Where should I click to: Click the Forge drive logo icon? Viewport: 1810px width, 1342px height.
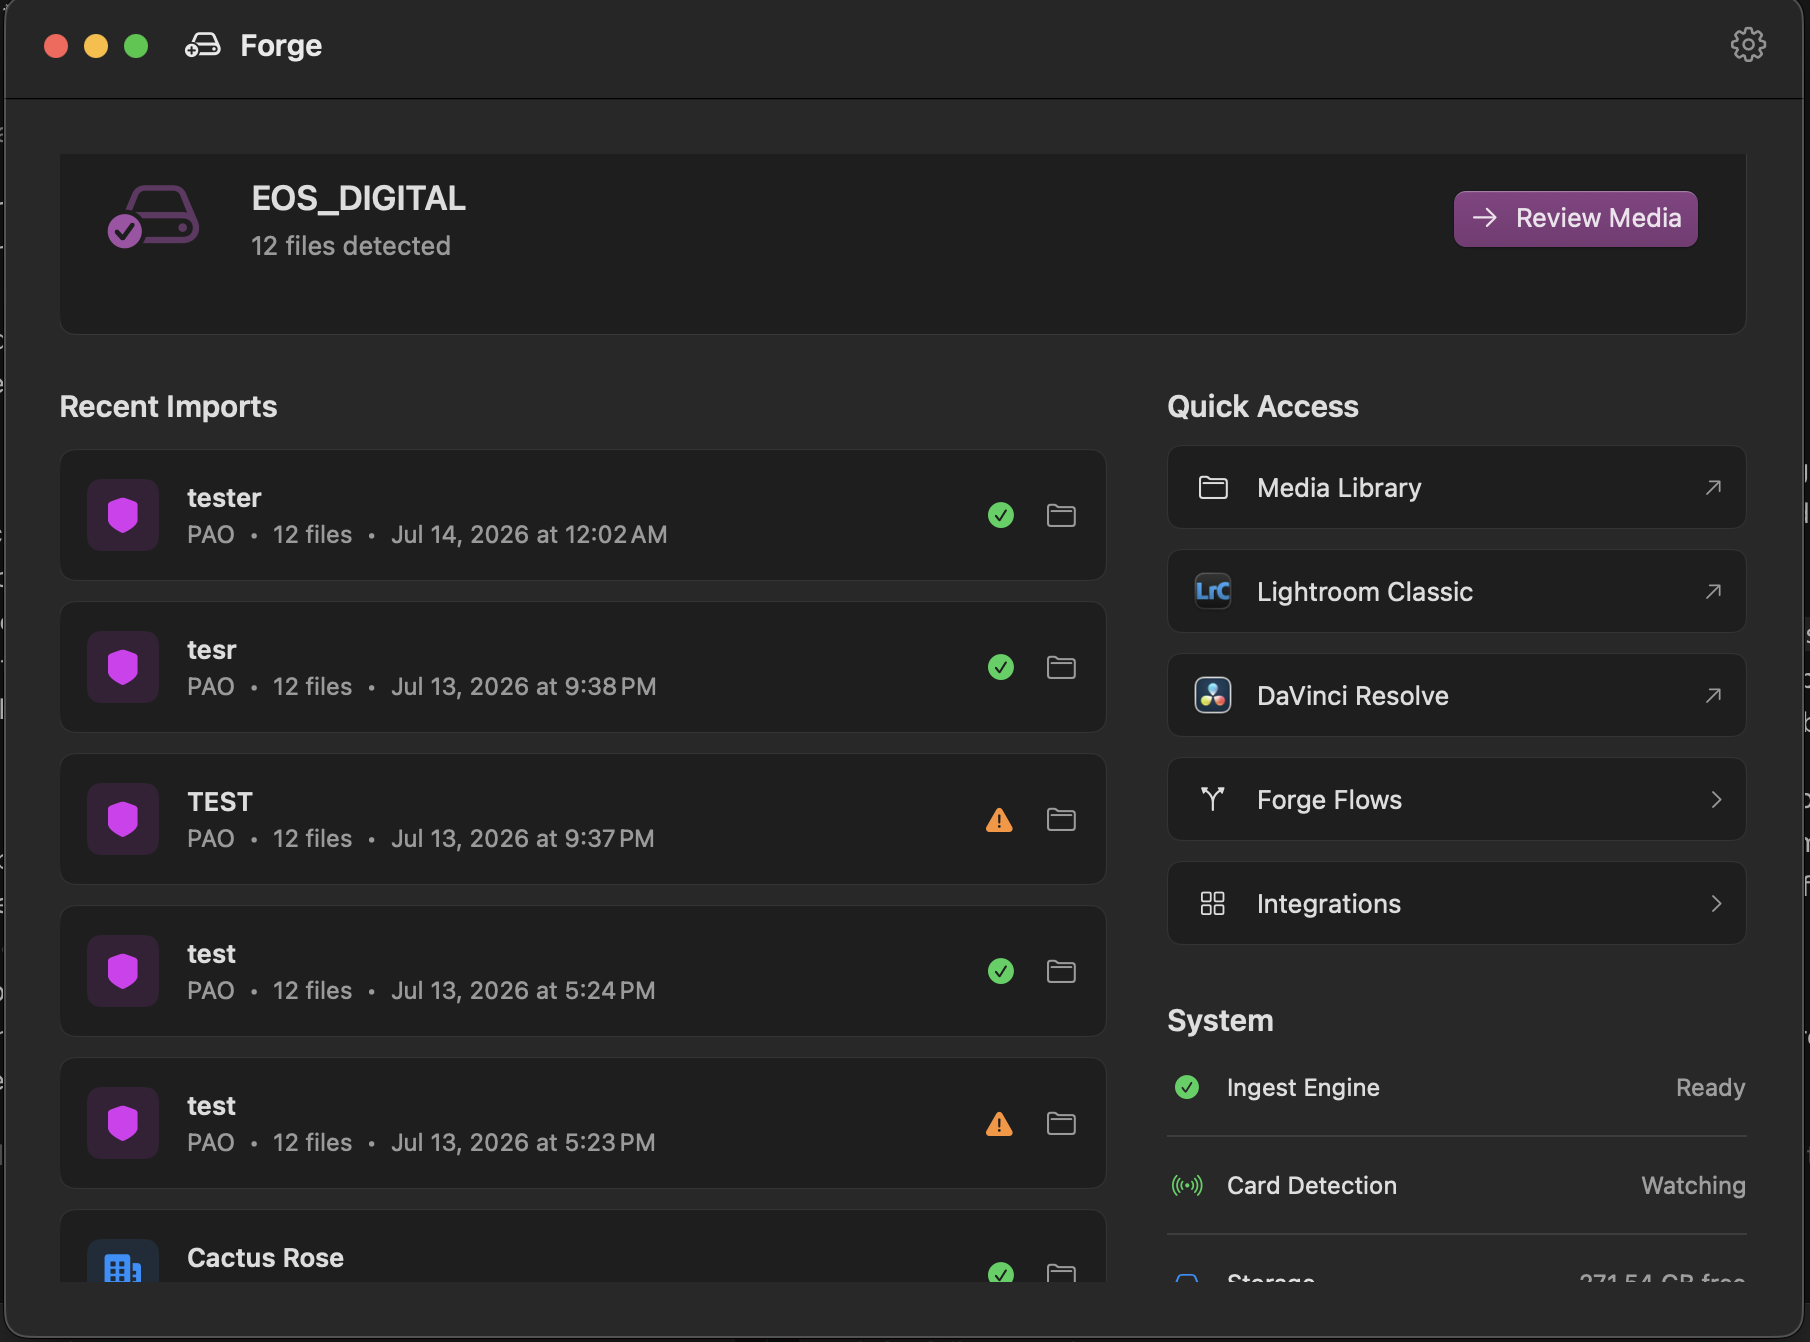[203, 45]
